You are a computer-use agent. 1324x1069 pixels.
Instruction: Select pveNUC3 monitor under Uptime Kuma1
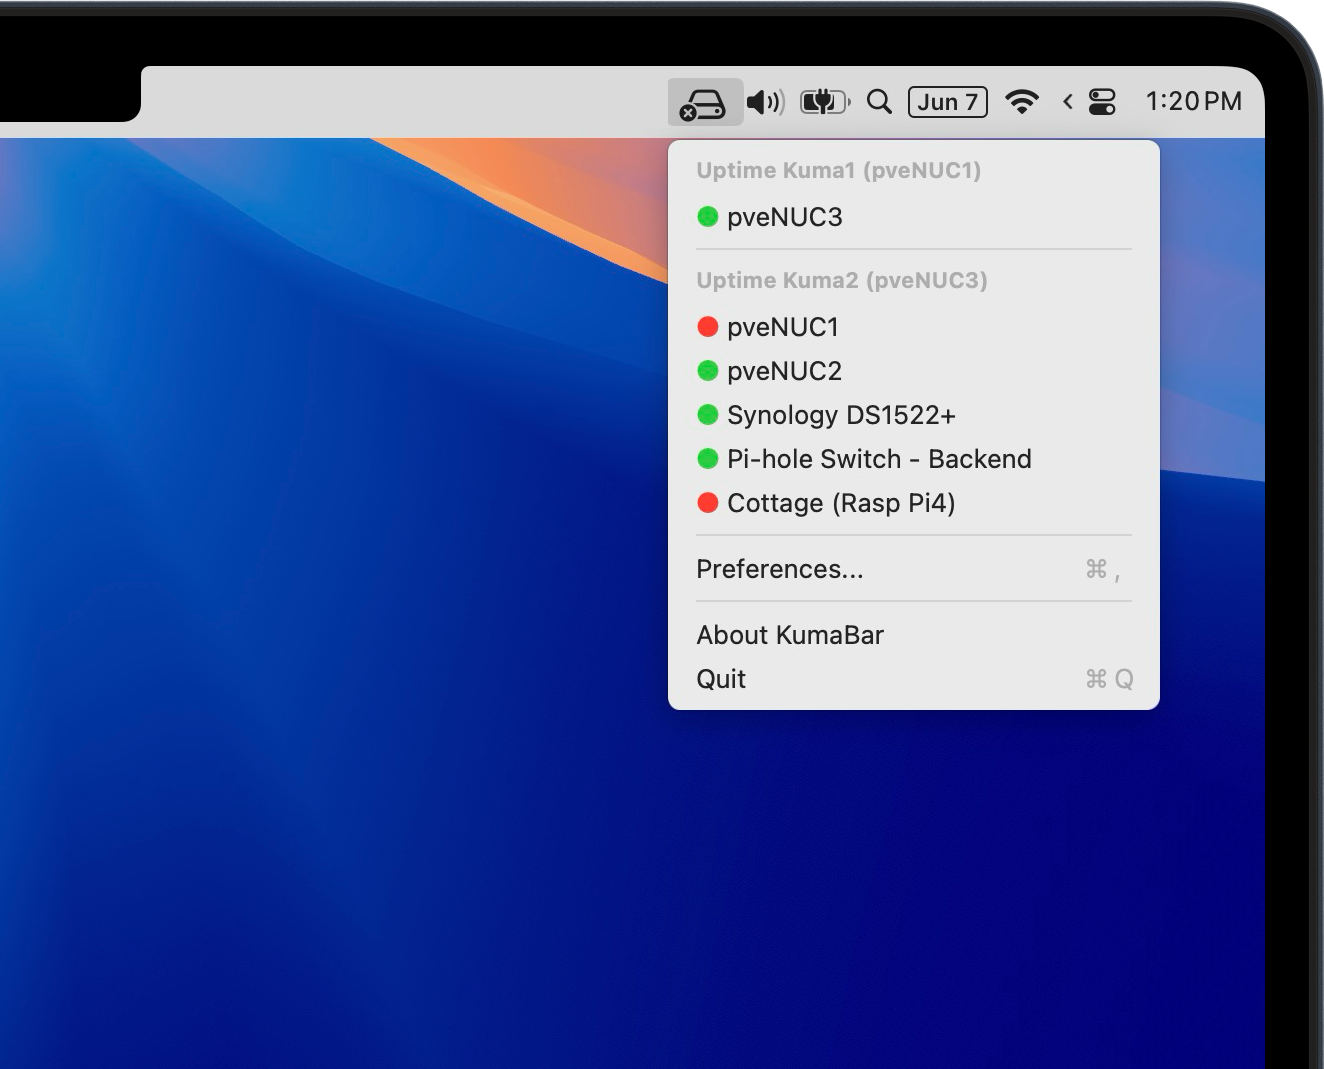[913, 217]
